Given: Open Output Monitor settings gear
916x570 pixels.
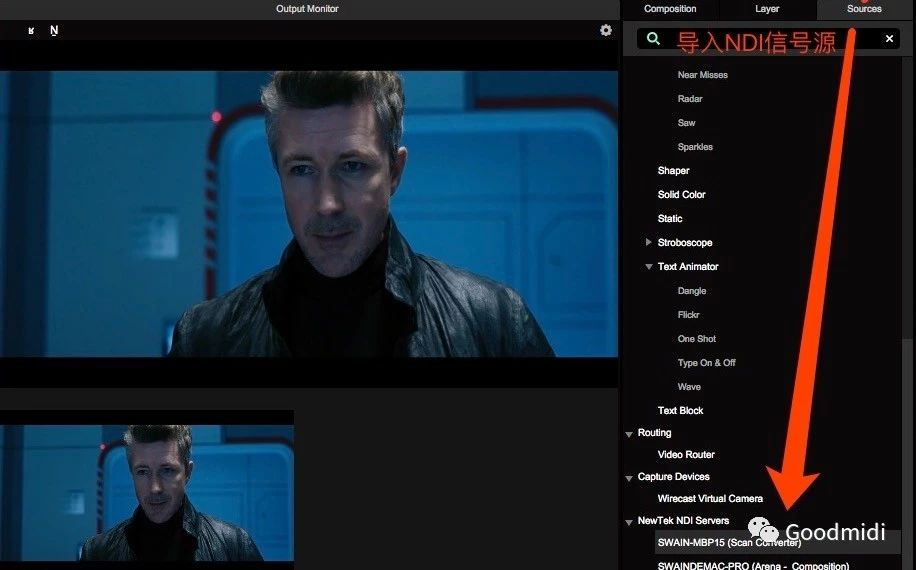Looking at the screenshot, I should coord(606,30).
